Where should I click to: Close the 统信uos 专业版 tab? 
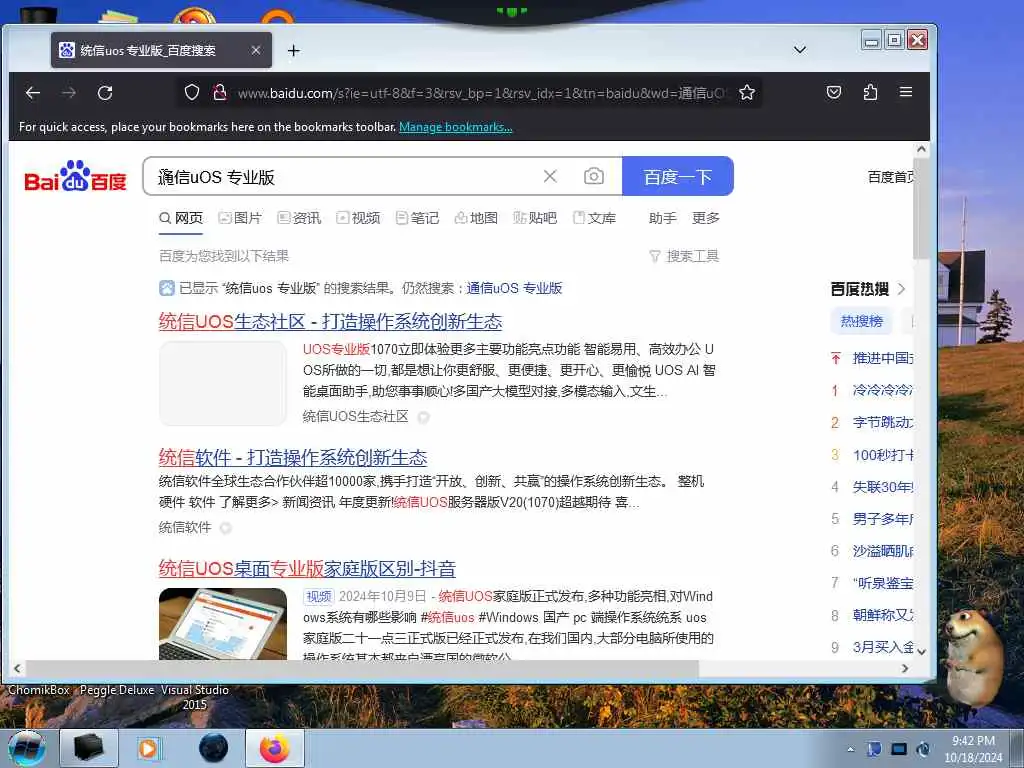click(256, 50)
